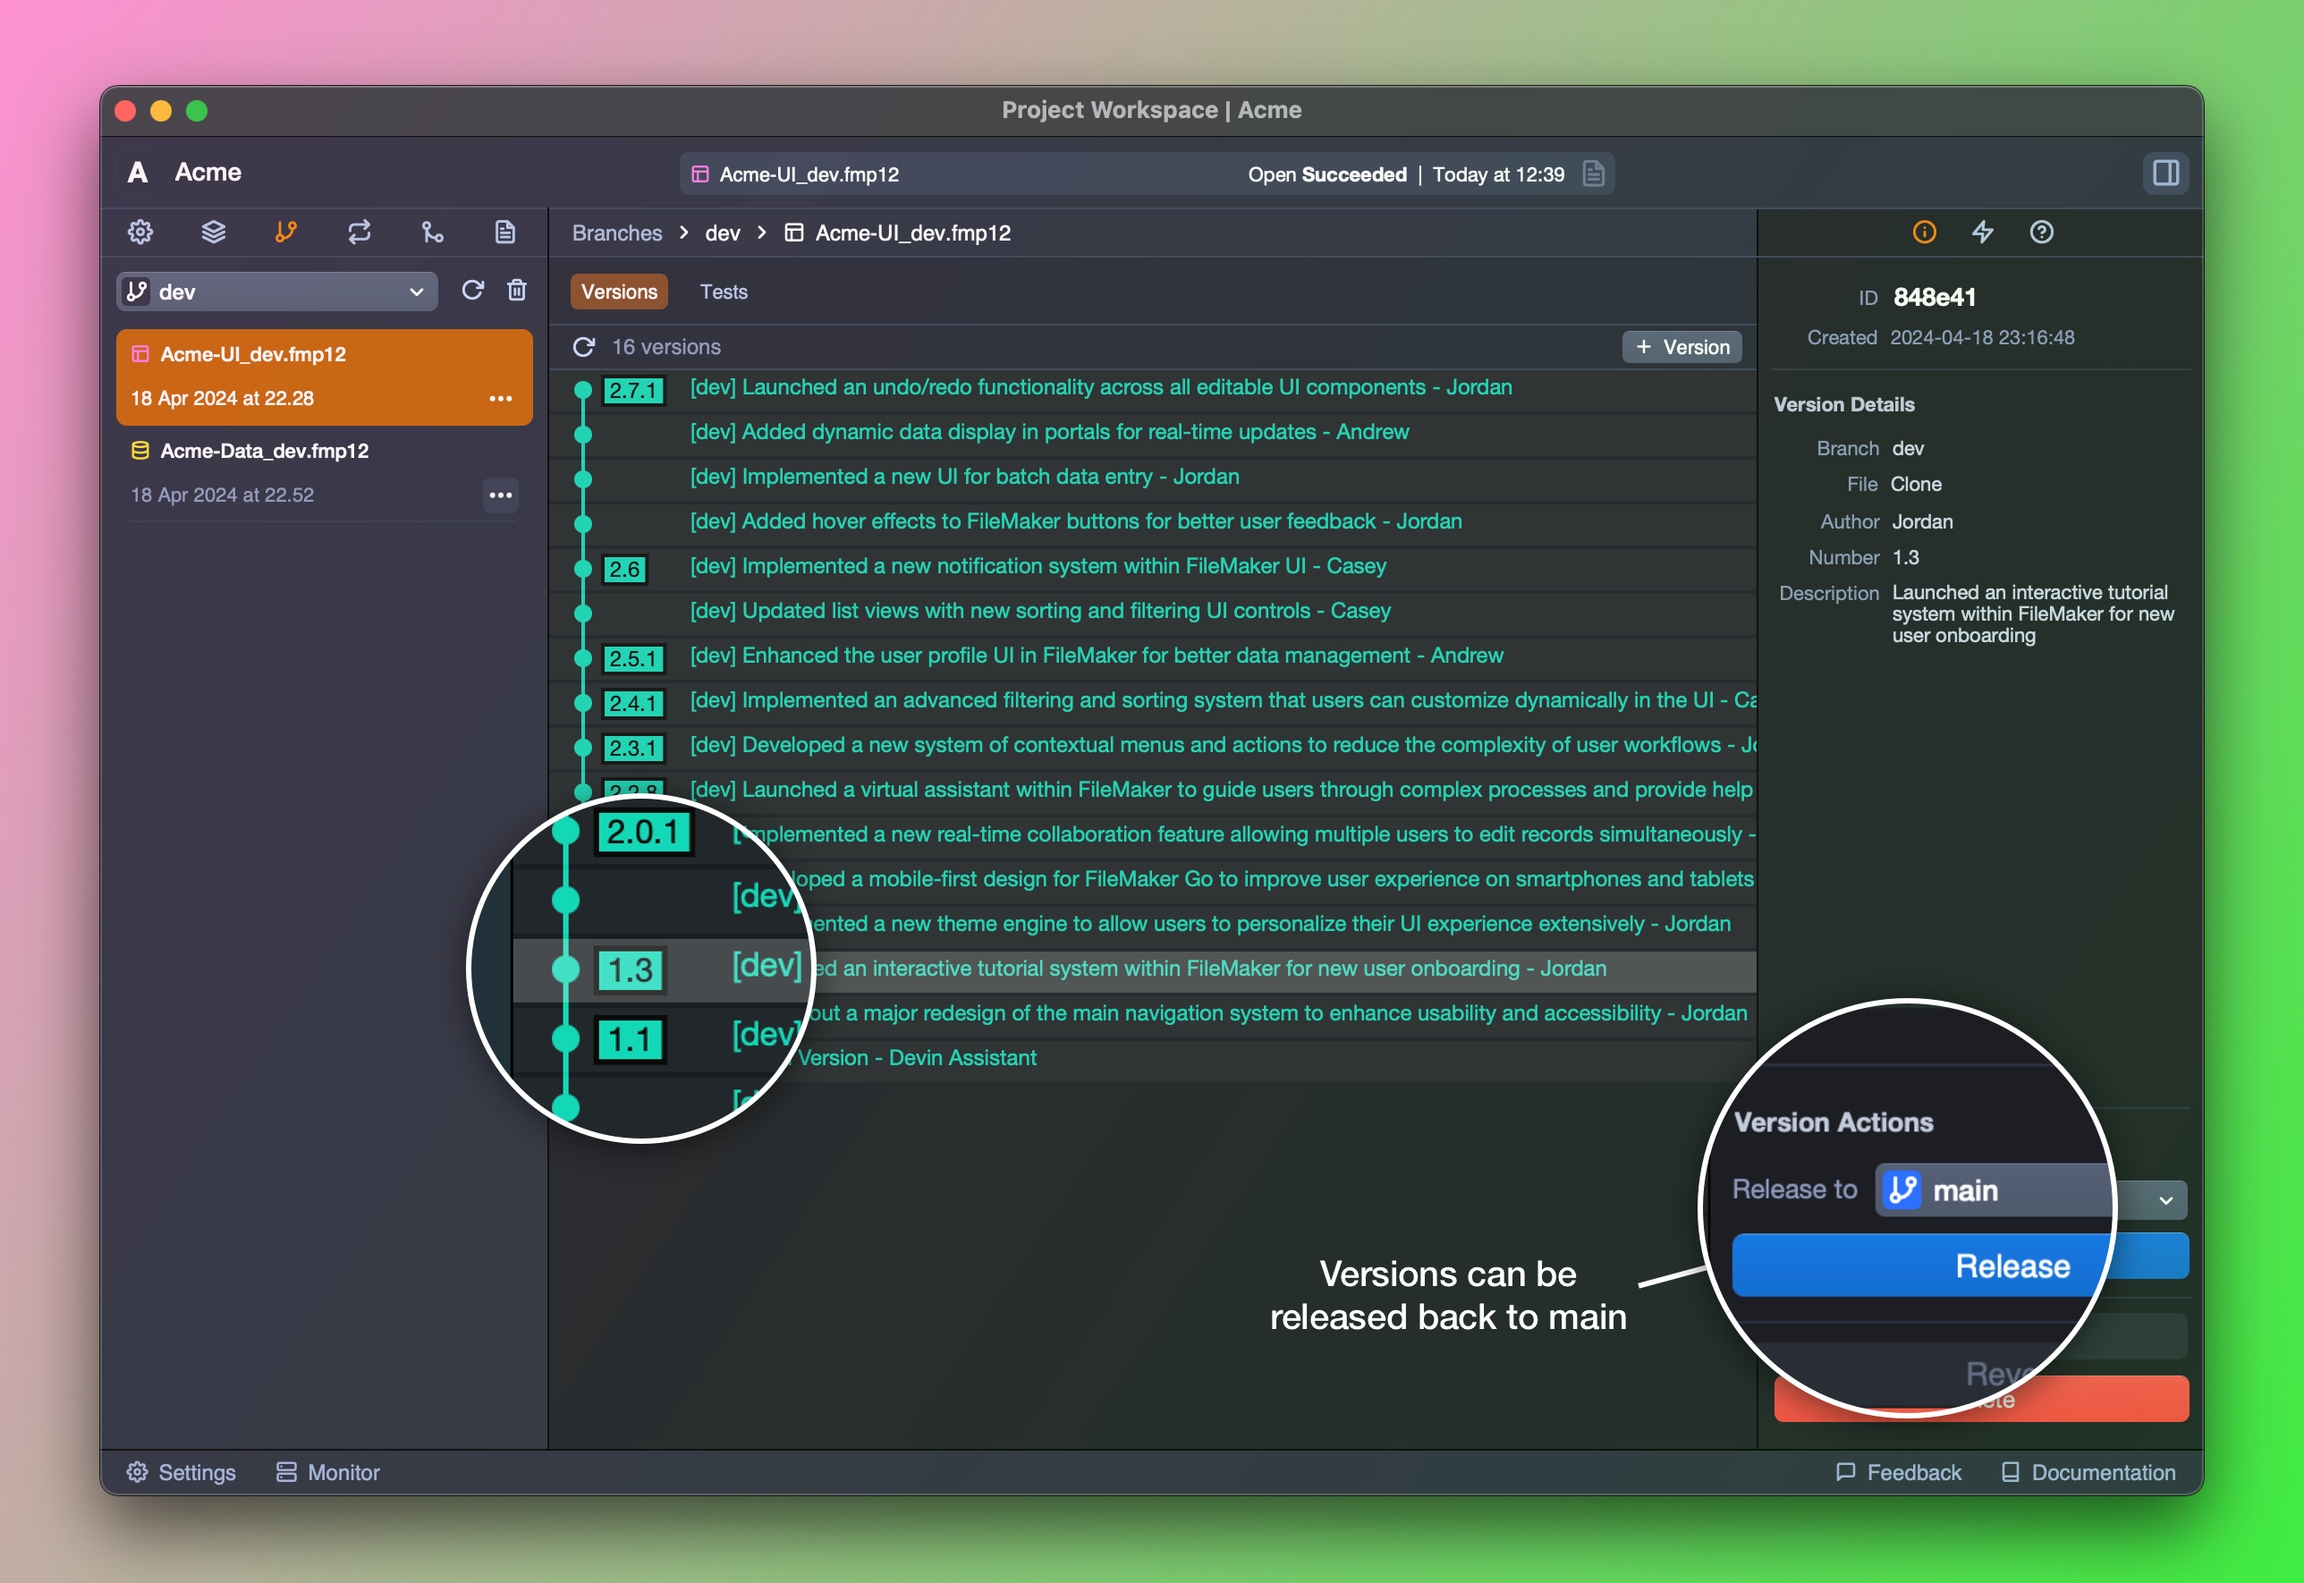Refresh the dev branch file list
The width and height of the screenshot is (2304, 1583).
[x=472, y=290]
